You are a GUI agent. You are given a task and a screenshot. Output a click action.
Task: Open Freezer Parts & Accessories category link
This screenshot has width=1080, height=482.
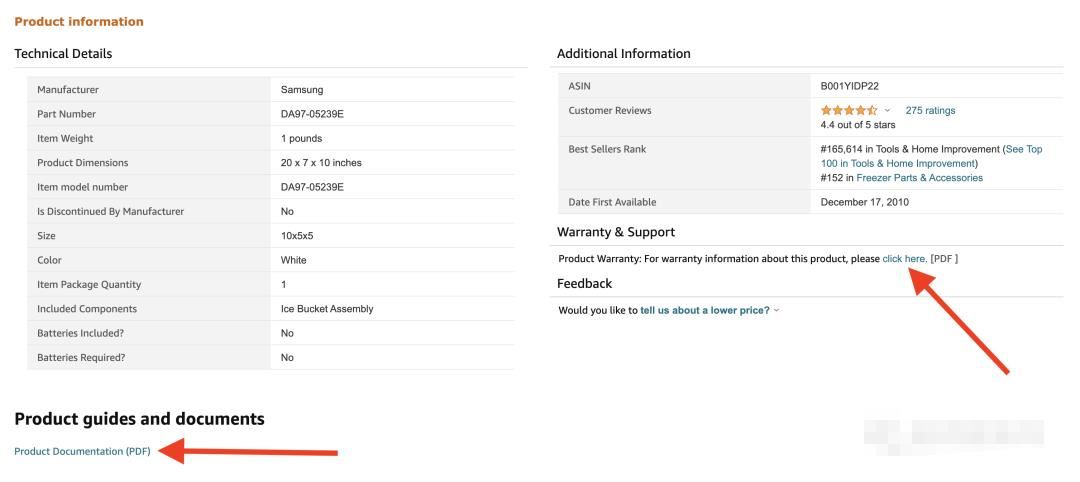(x=919, y=178)
